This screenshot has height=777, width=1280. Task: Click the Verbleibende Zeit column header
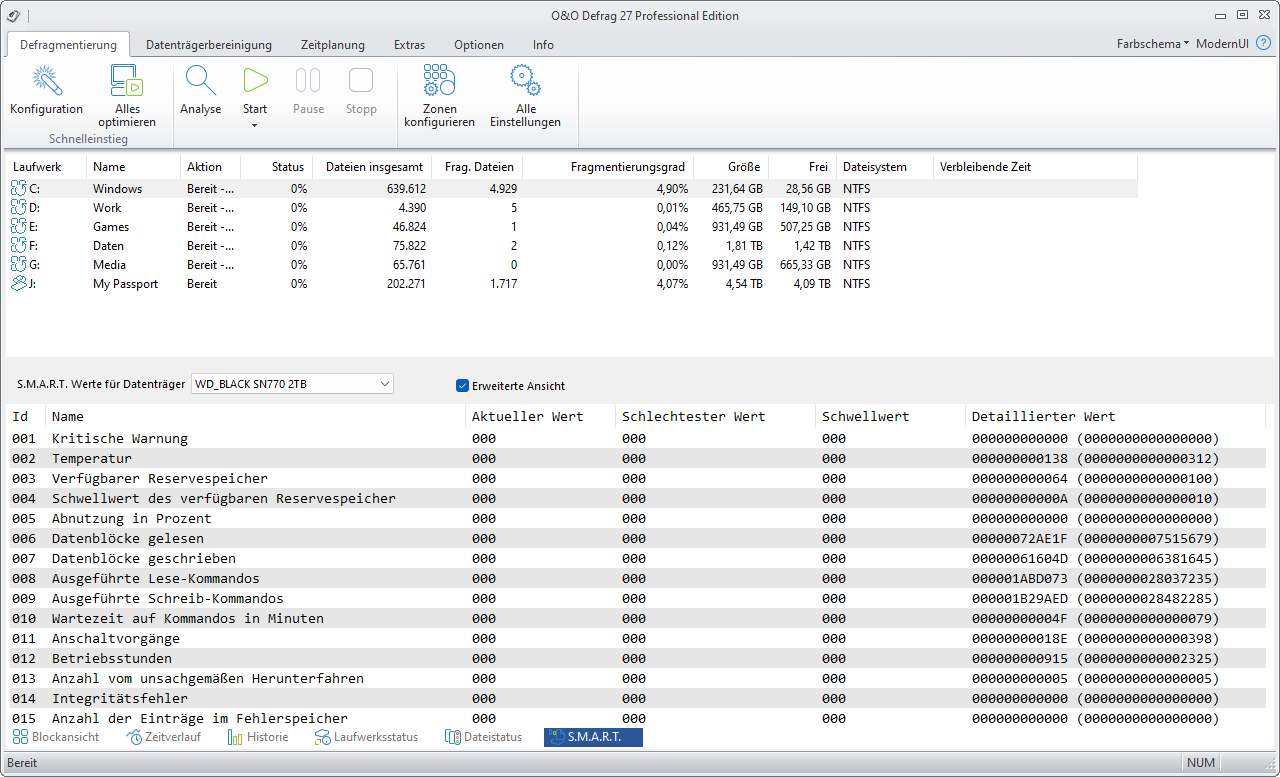(x=1035, y=167)
